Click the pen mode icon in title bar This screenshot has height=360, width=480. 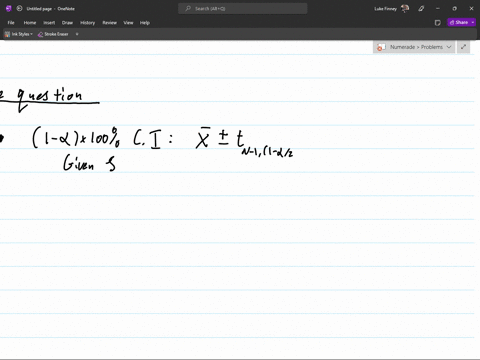pos(421,9)
